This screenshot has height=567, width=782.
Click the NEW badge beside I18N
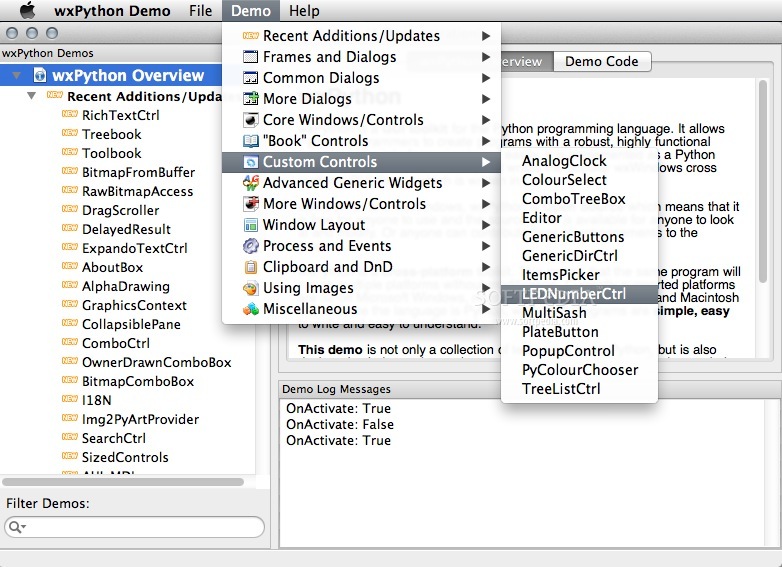[69, 399]
